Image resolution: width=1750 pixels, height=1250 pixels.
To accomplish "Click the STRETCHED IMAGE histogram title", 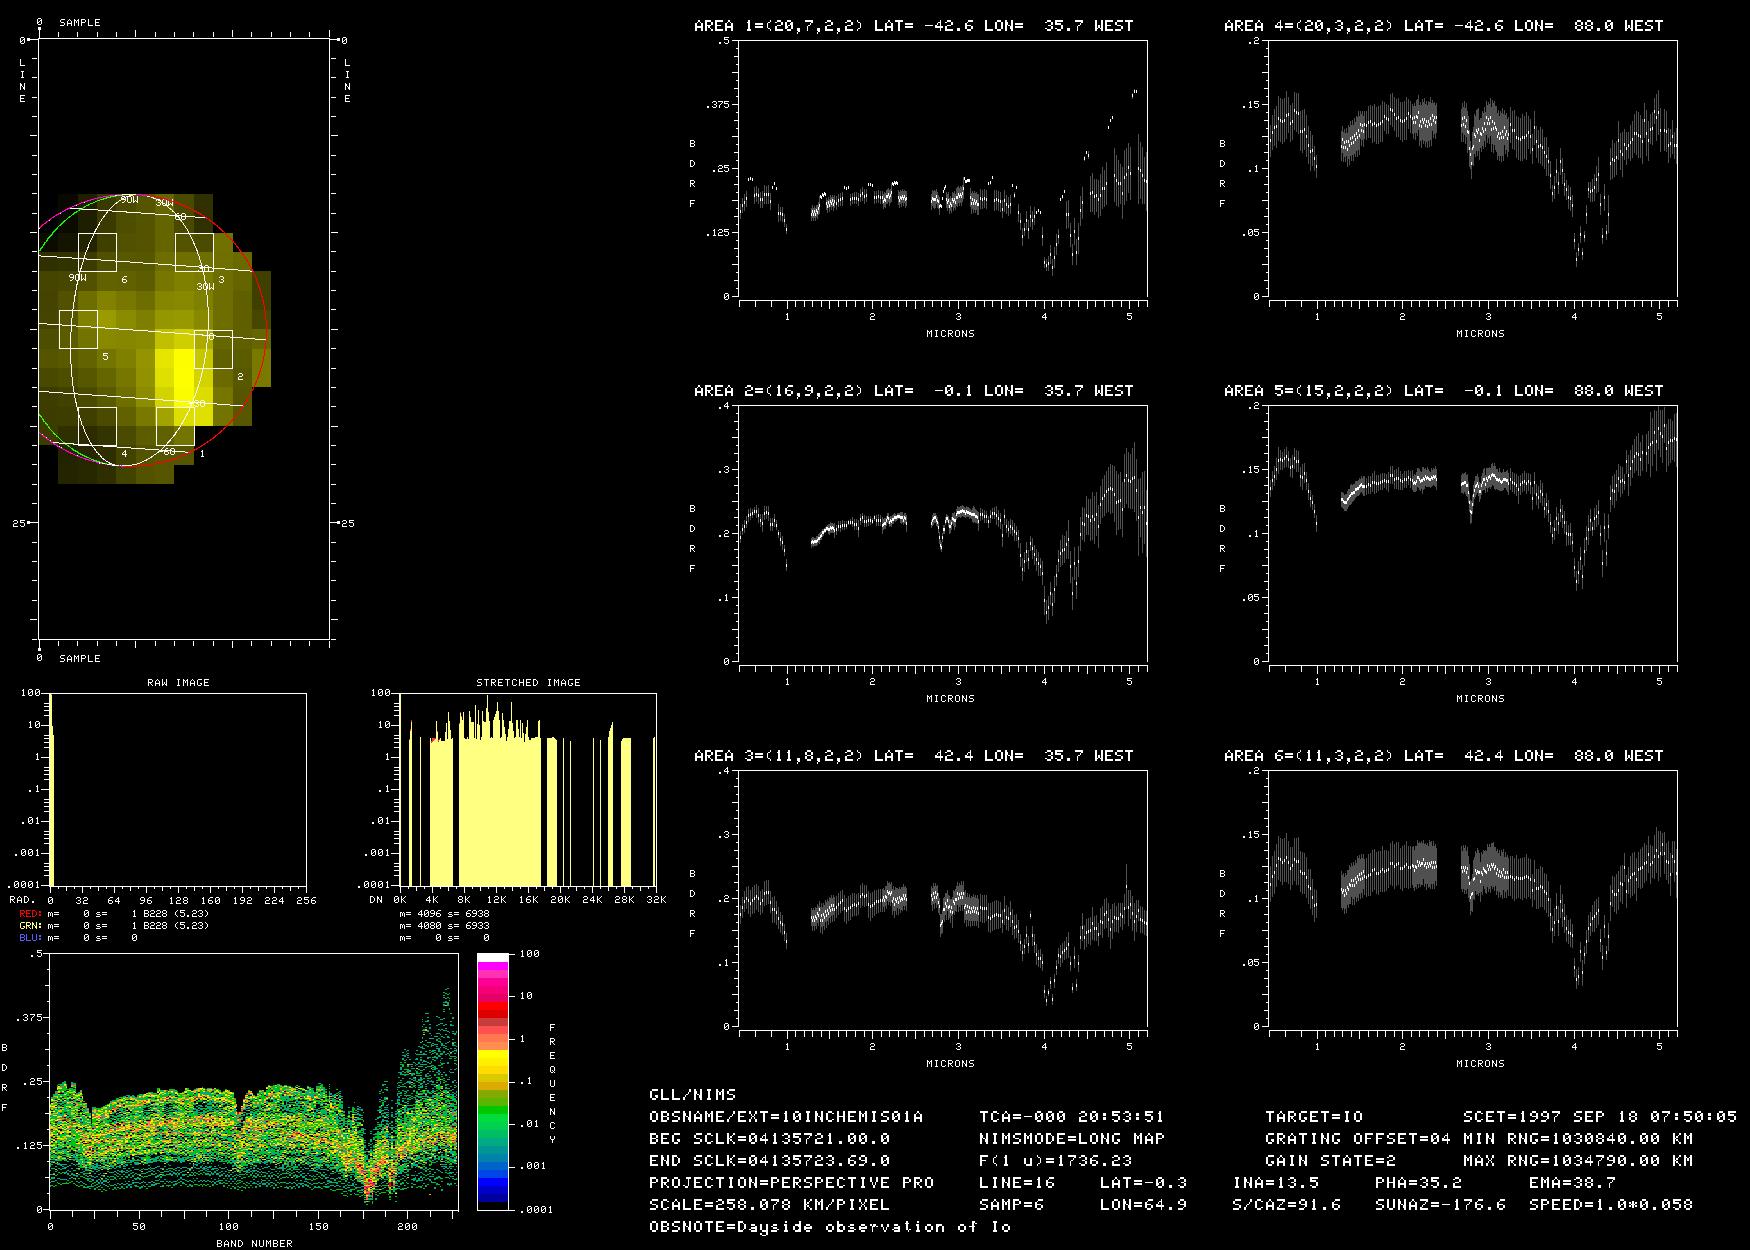I will pyautogui.click(x=528, y=683).
